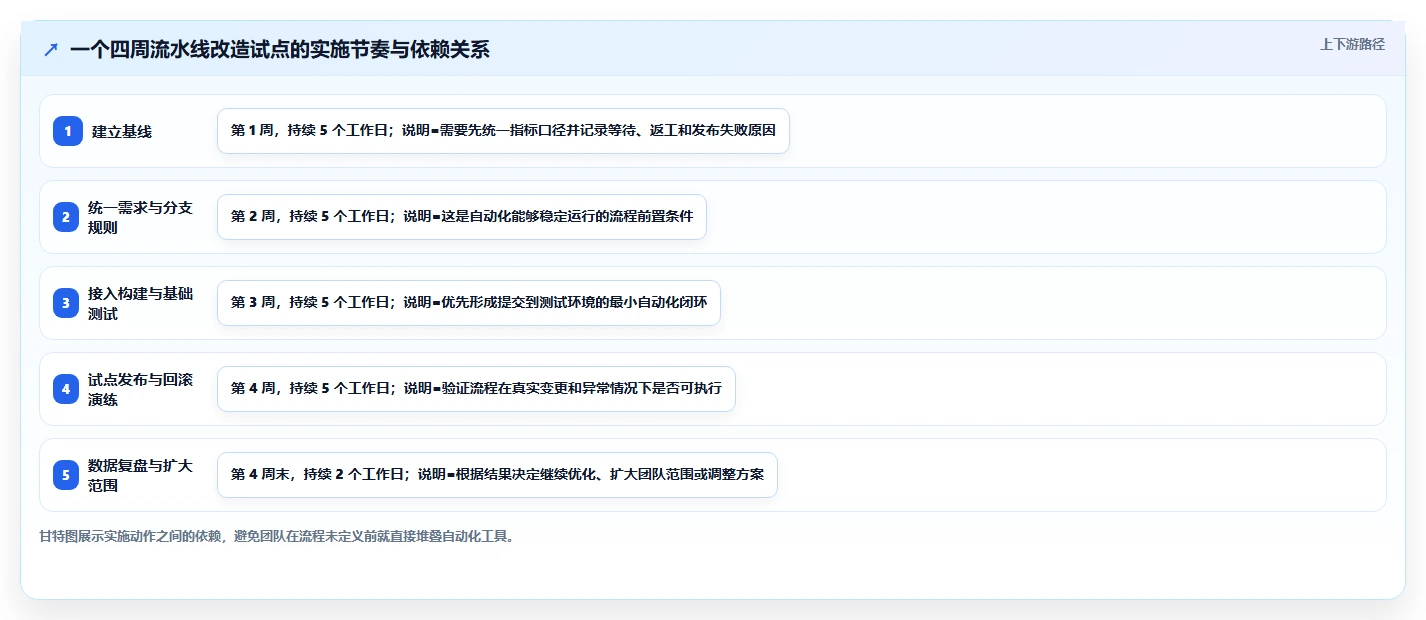Select the title 一个四周流水线改造试点的实施节奏与依赖关系
1426x620 pixels.
tap(280, 50)
